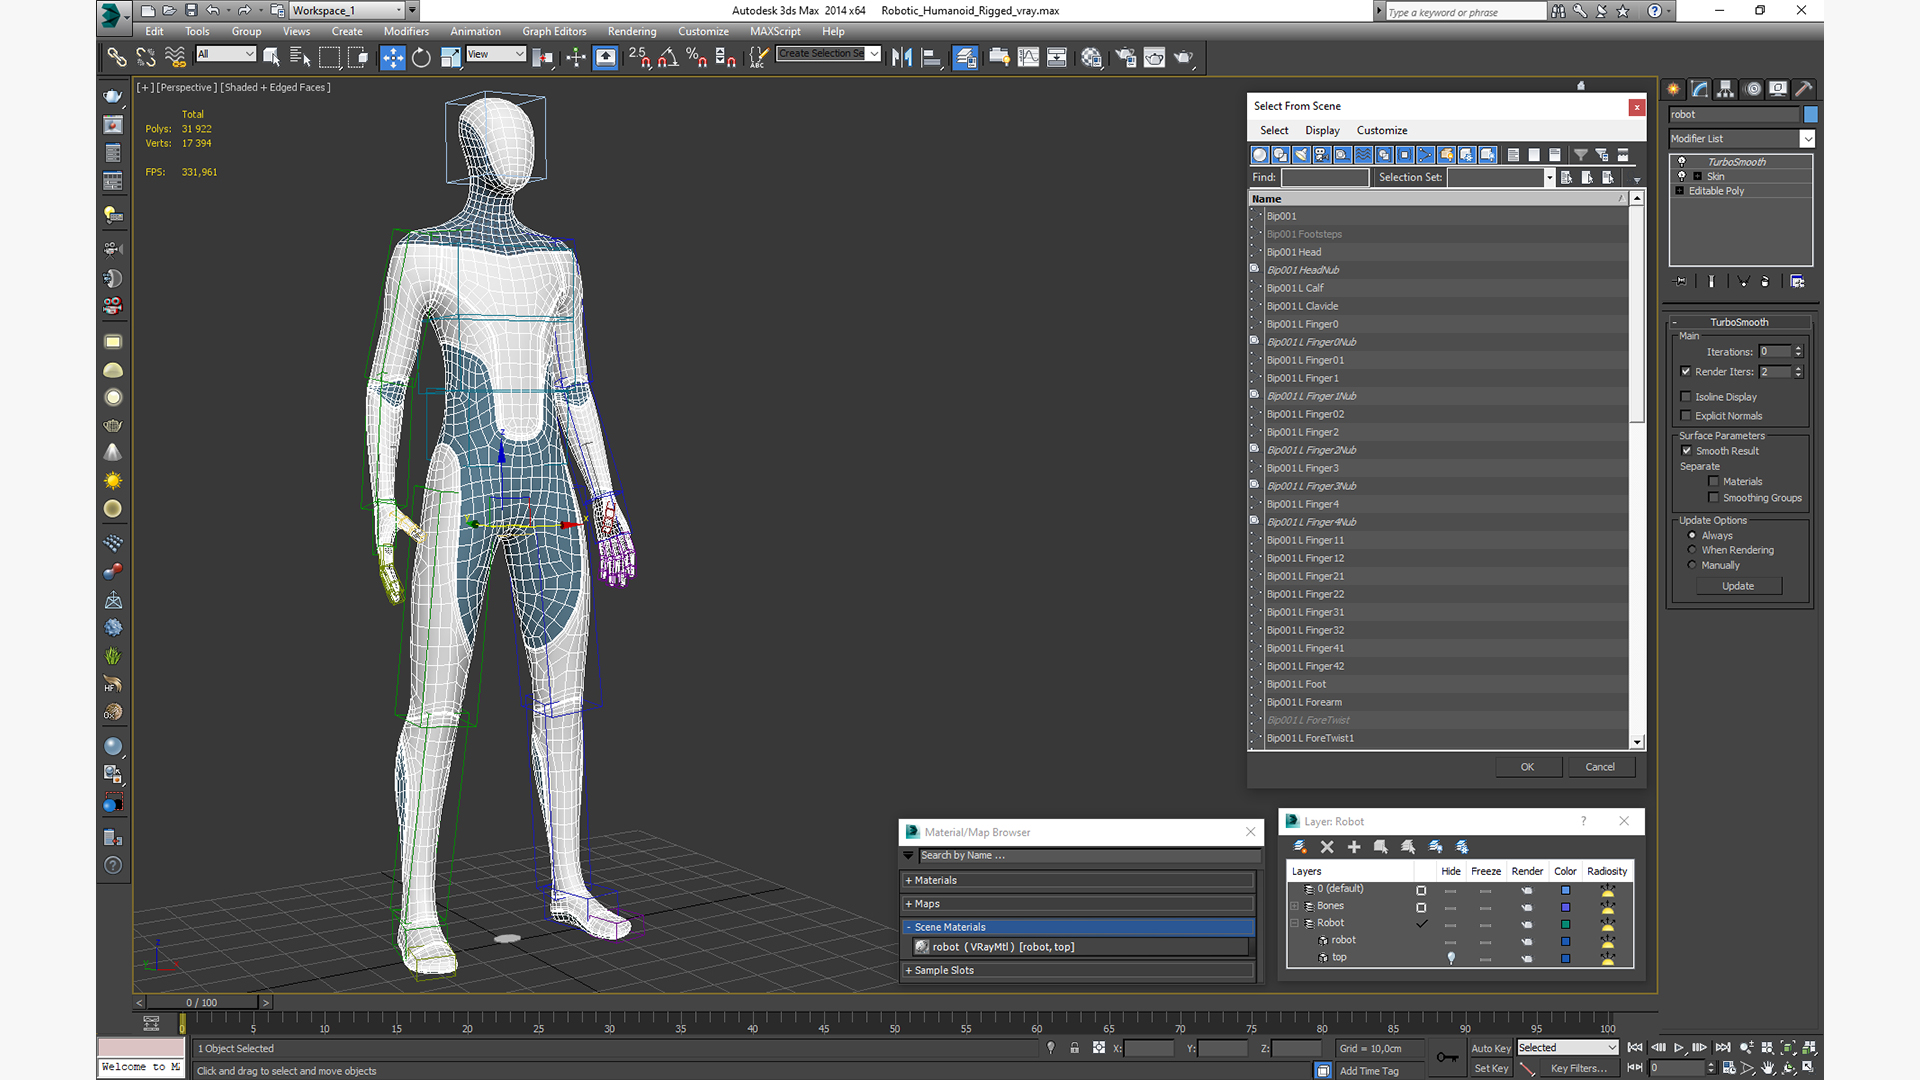Open the Material Editor teapot-sphere icon

coord(1091,57)
